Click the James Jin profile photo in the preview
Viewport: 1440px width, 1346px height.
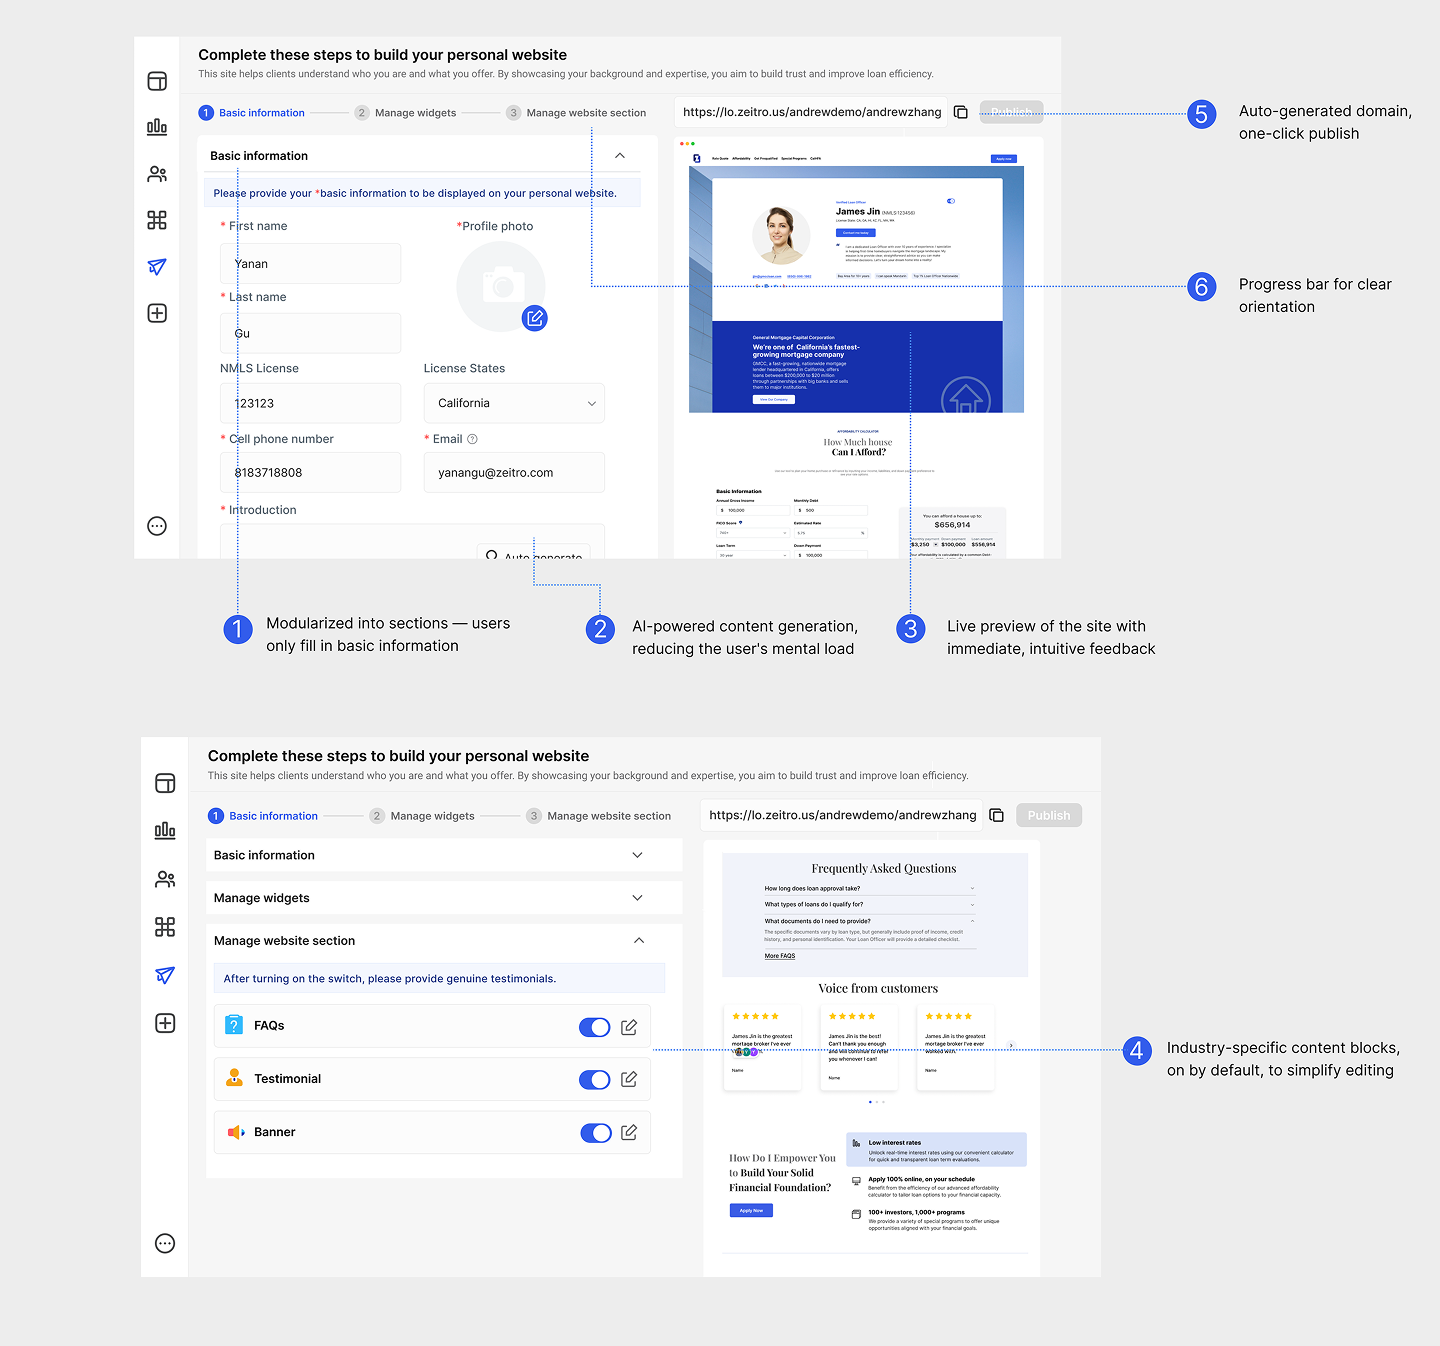(781, 235)
